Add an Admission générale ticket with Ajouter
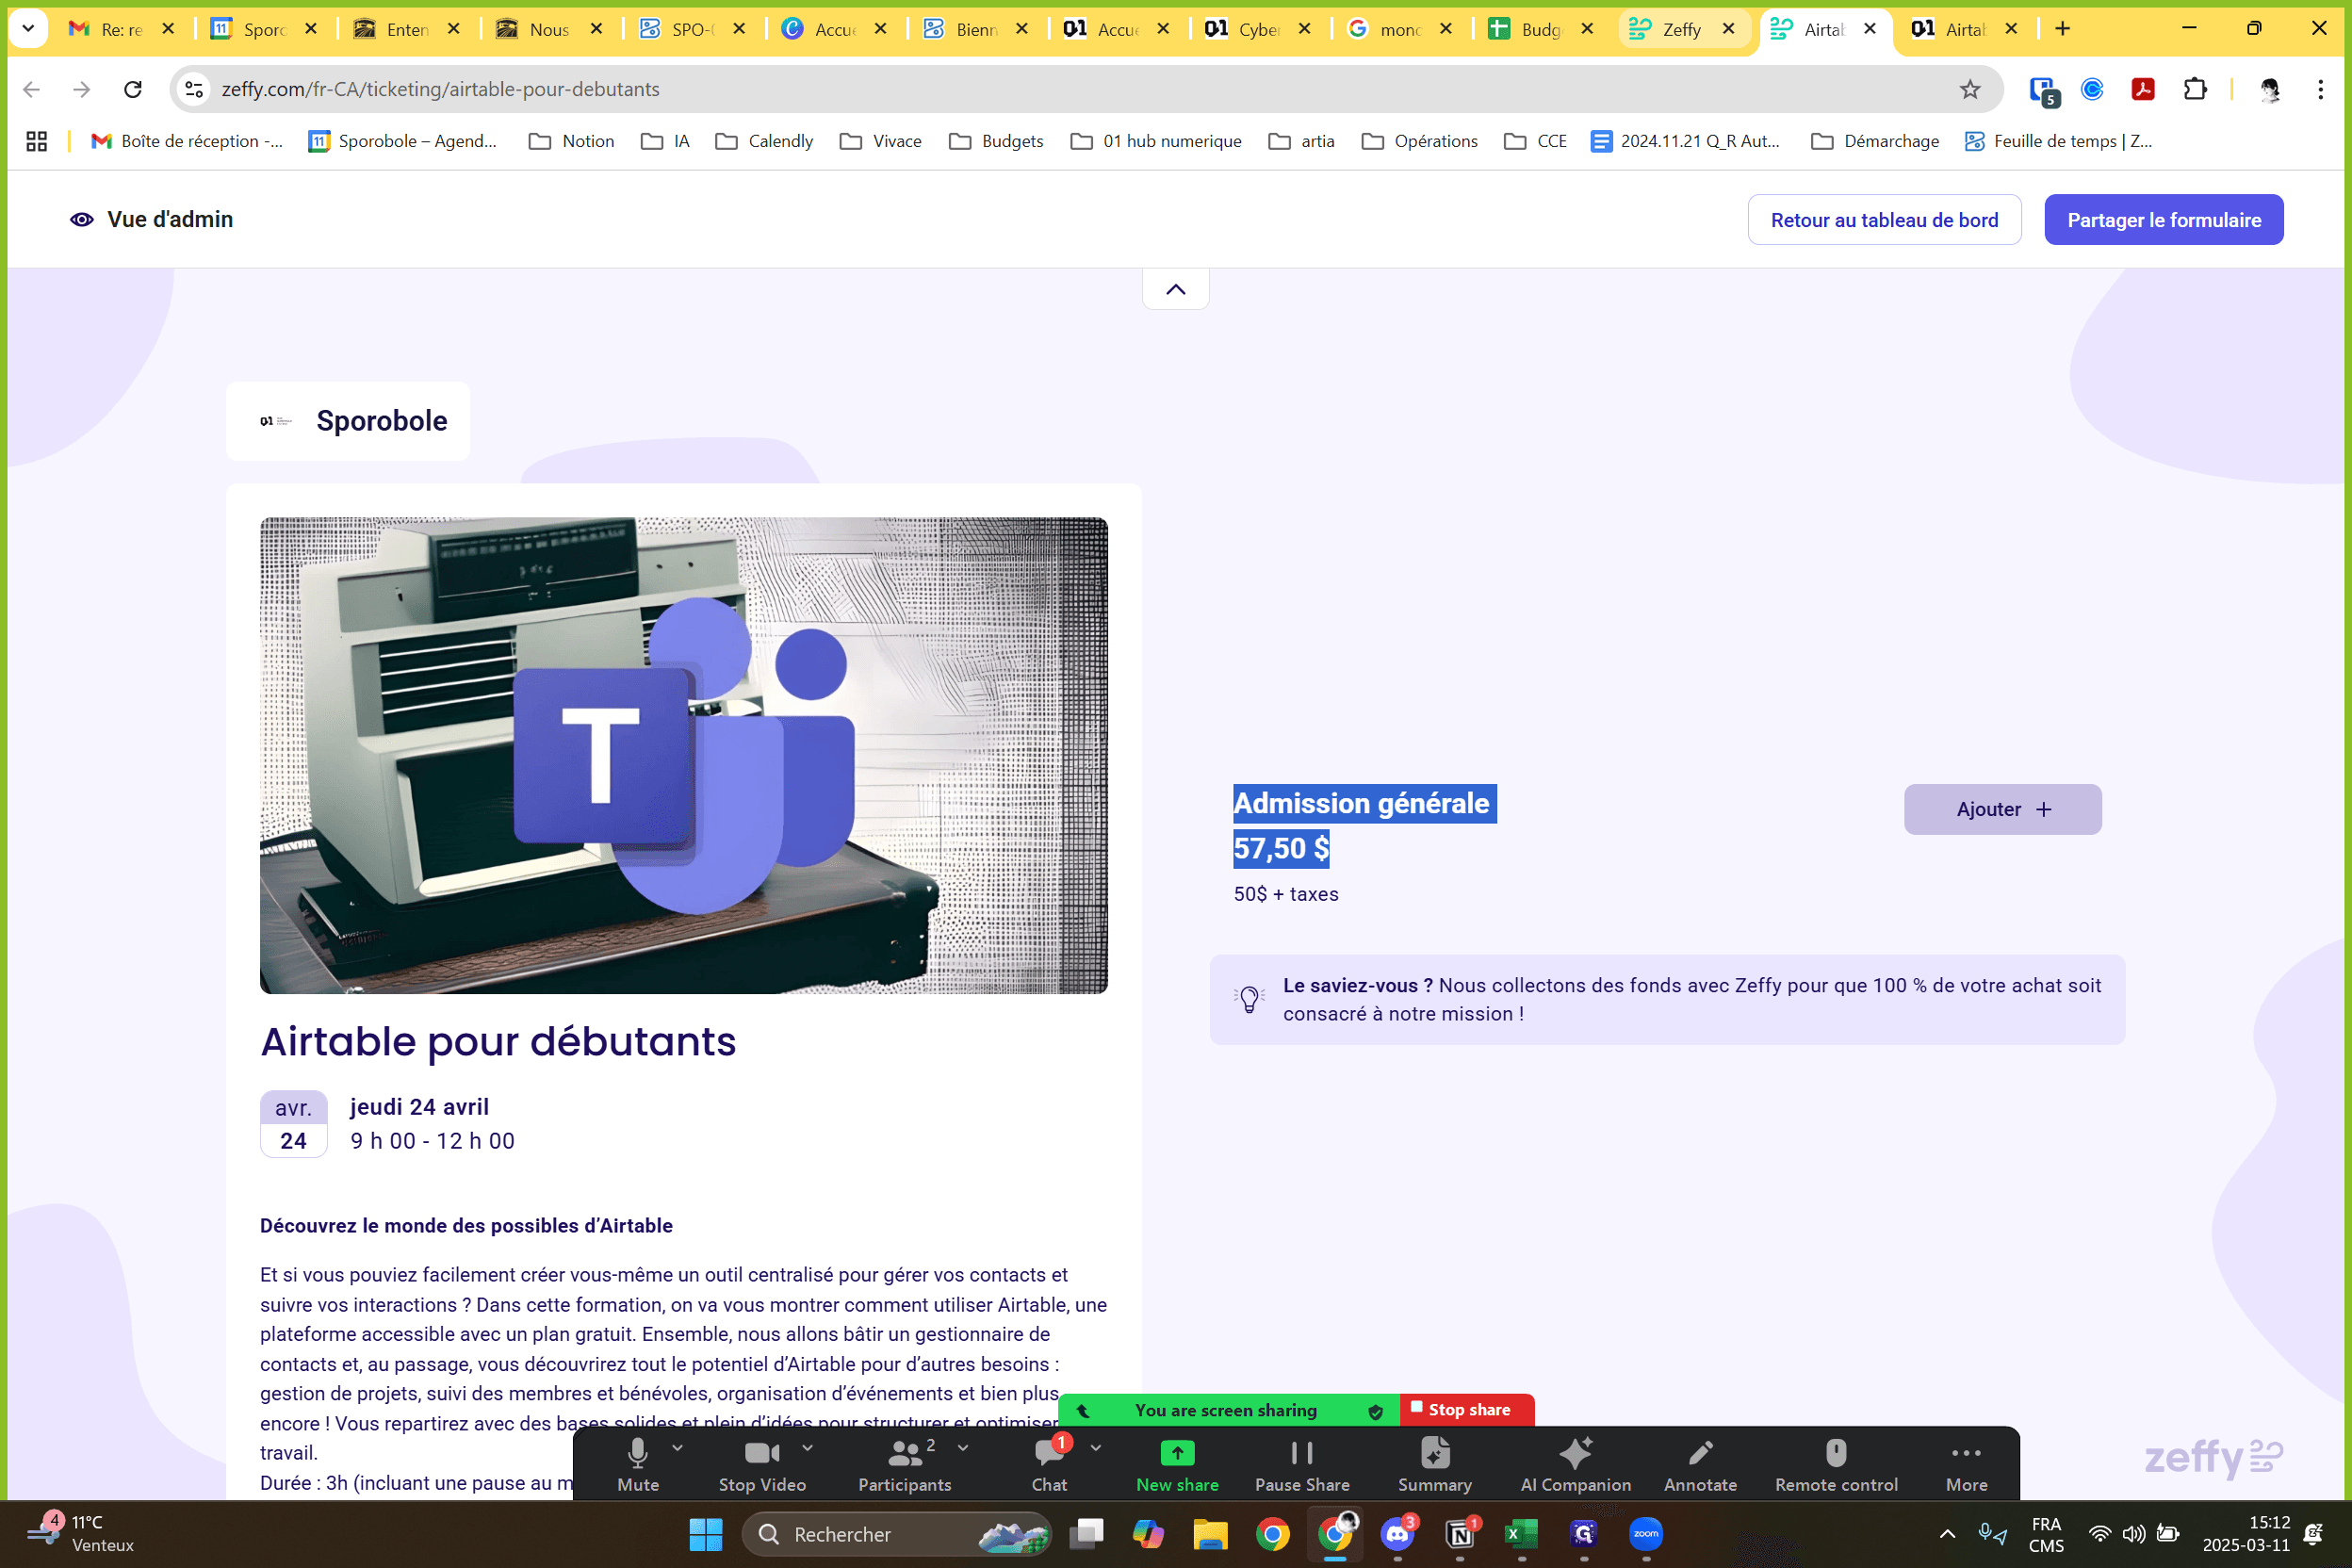 (x=2002, y=809)
